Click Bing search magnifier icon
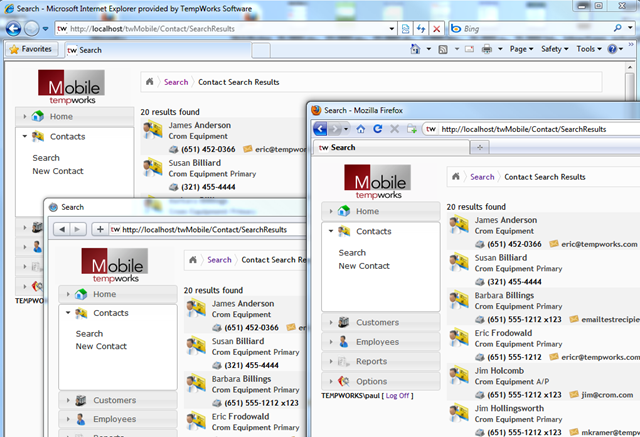 [x=618, y=28]
